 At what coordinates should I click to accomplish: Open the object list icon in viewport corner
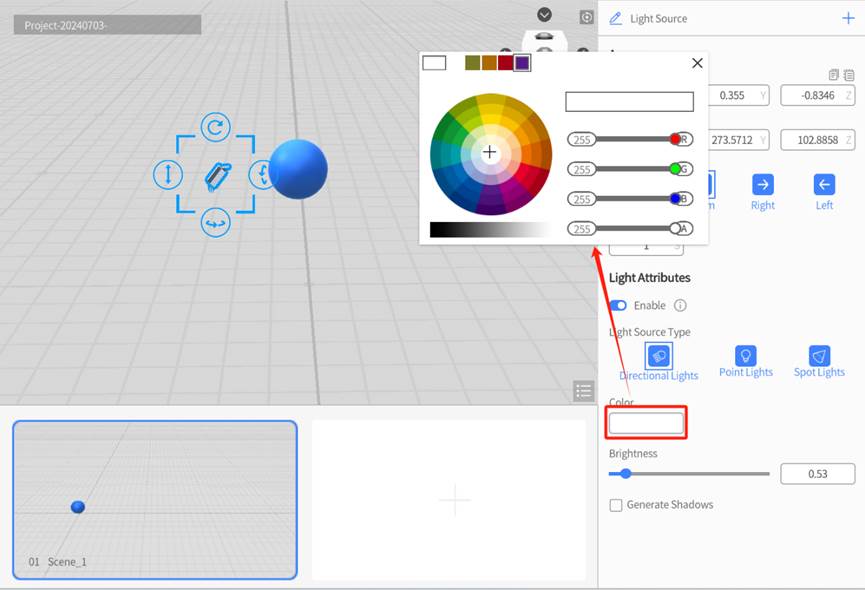coord(584,391)
